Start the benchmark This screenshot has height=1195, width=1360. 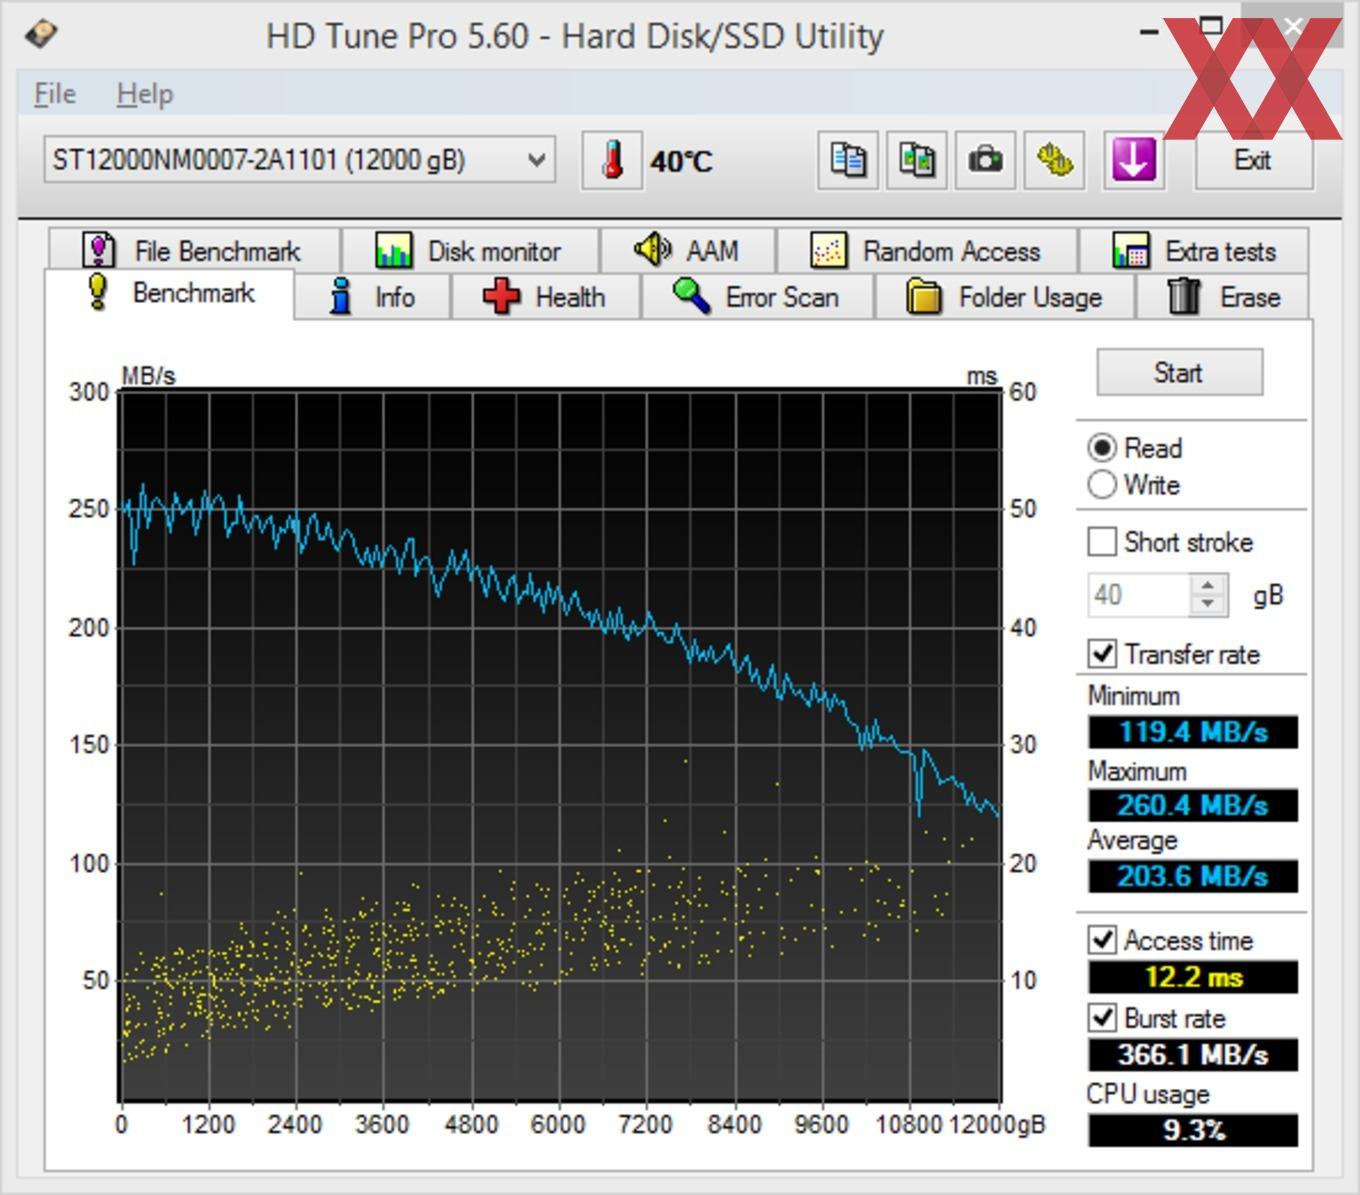click(1179, 373)
